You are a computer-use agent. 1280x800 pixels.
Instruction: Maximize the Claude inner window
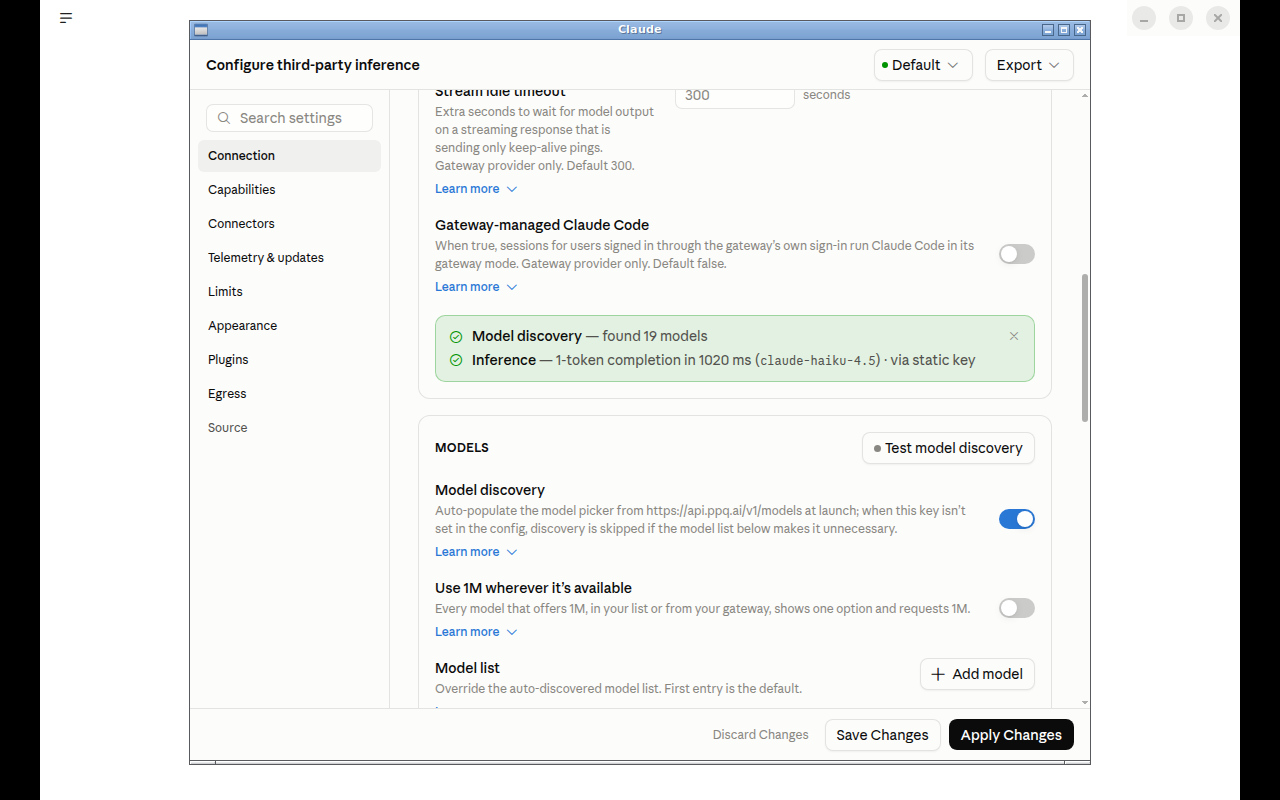[1064, 30]
